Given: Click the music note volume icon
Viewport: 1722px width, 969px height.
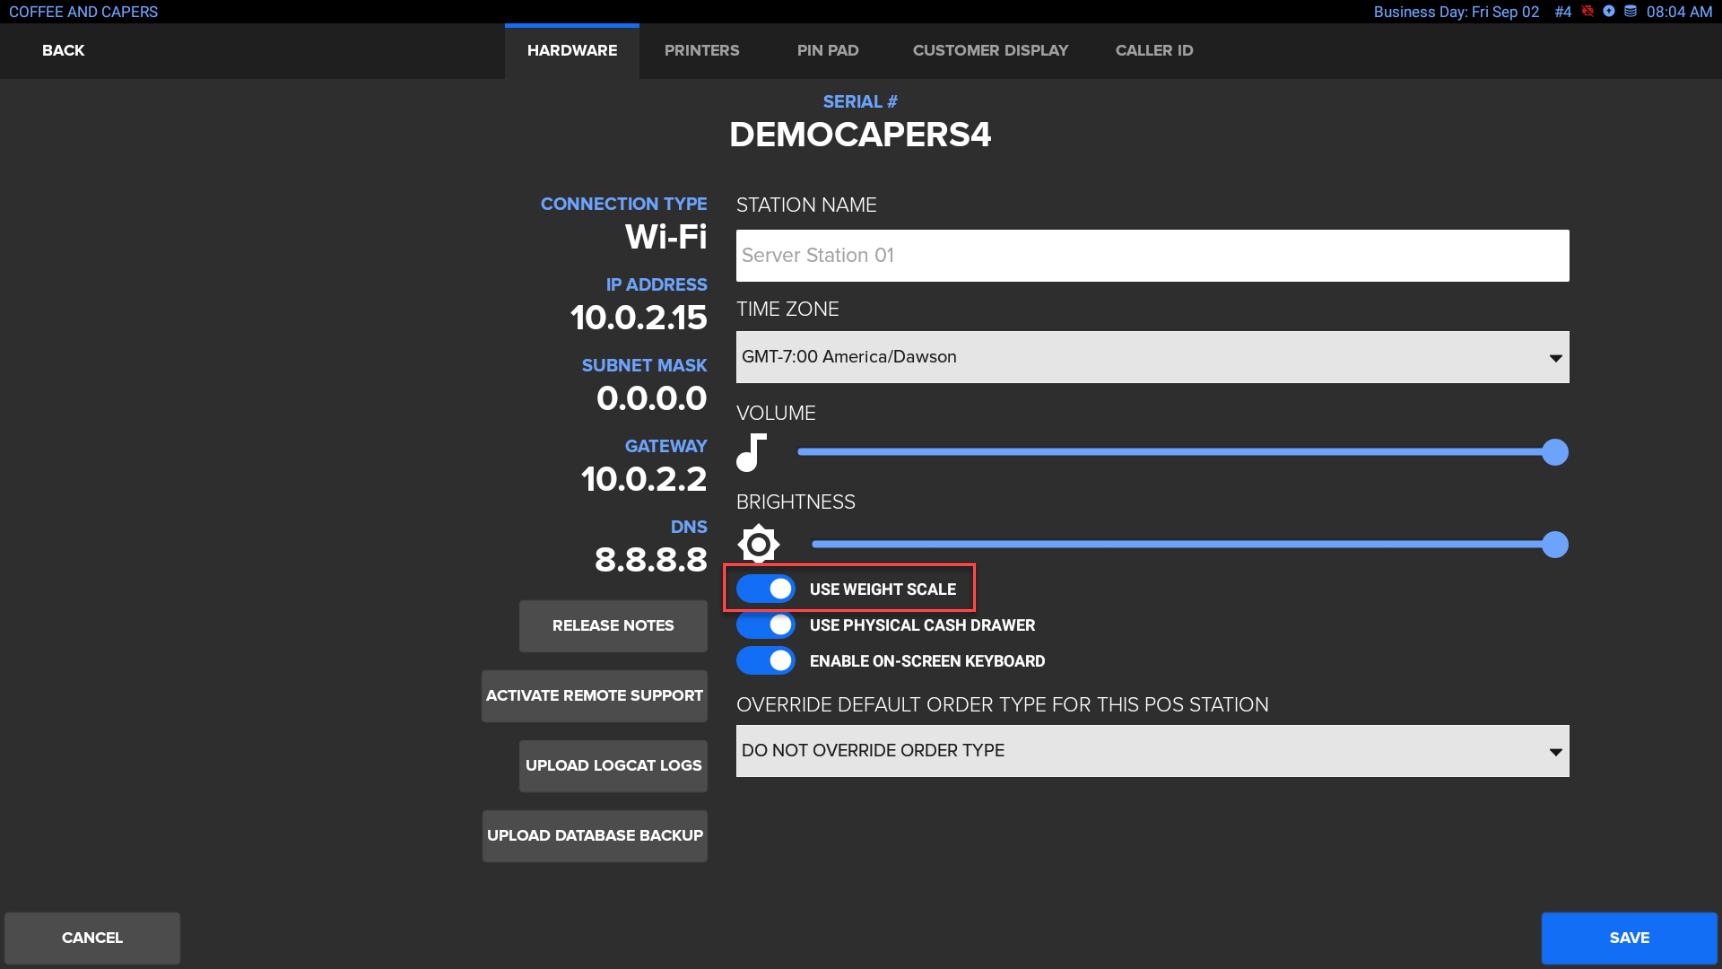Looking at the screenshot, I should (752, 452).
